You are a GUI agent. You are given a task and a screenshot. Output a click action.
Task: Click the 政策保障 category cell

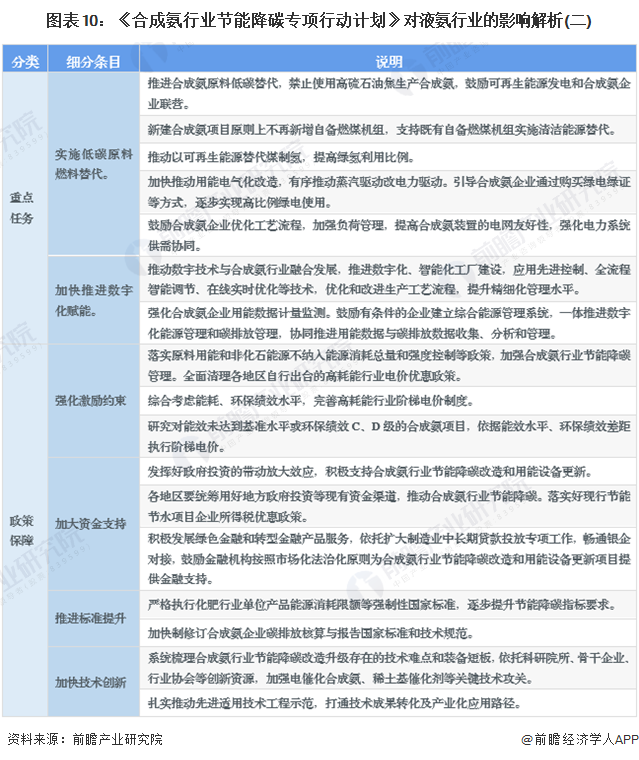click(x=25, y=530)
